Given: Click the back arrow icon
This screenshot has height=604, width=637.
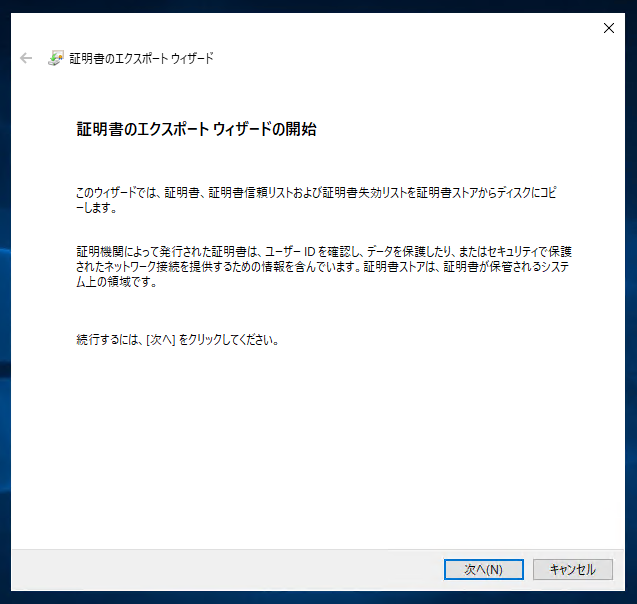Looking at the screenshot, I should click(26, 58).
